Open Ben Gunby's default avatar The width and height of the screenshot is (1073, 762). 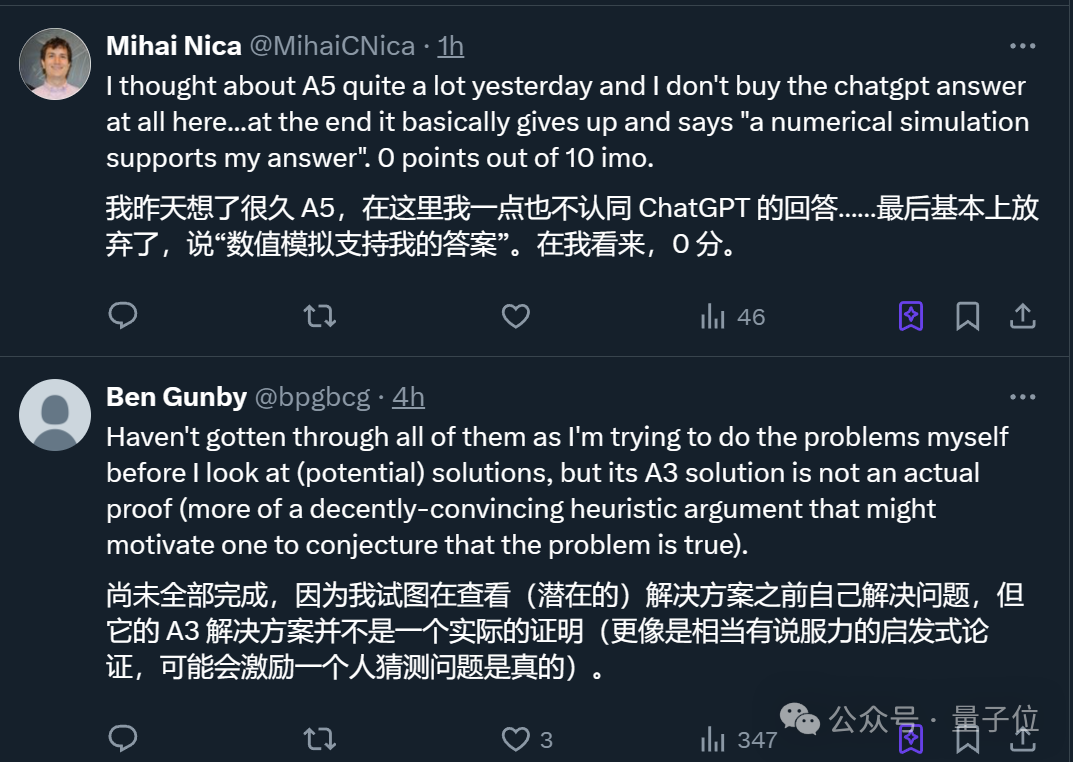click(55, 415)
